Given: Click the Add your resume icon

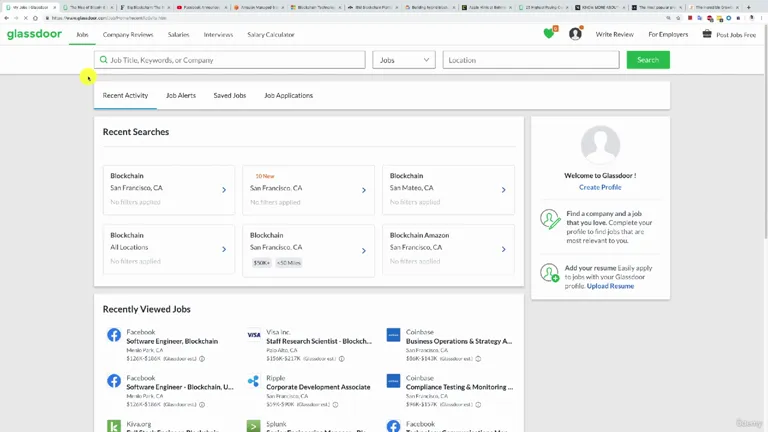Looking at the screenshot, I should (x=550, y=273).
